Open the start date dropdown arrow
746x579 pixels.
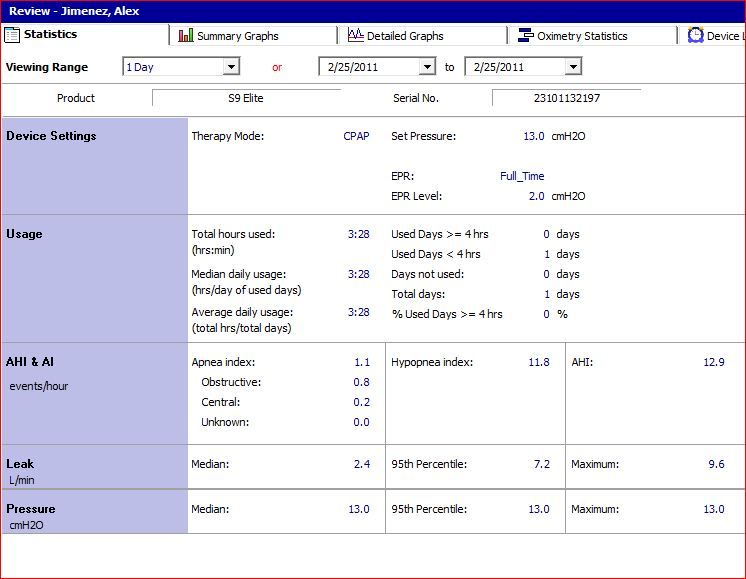[x=427, y=67]
